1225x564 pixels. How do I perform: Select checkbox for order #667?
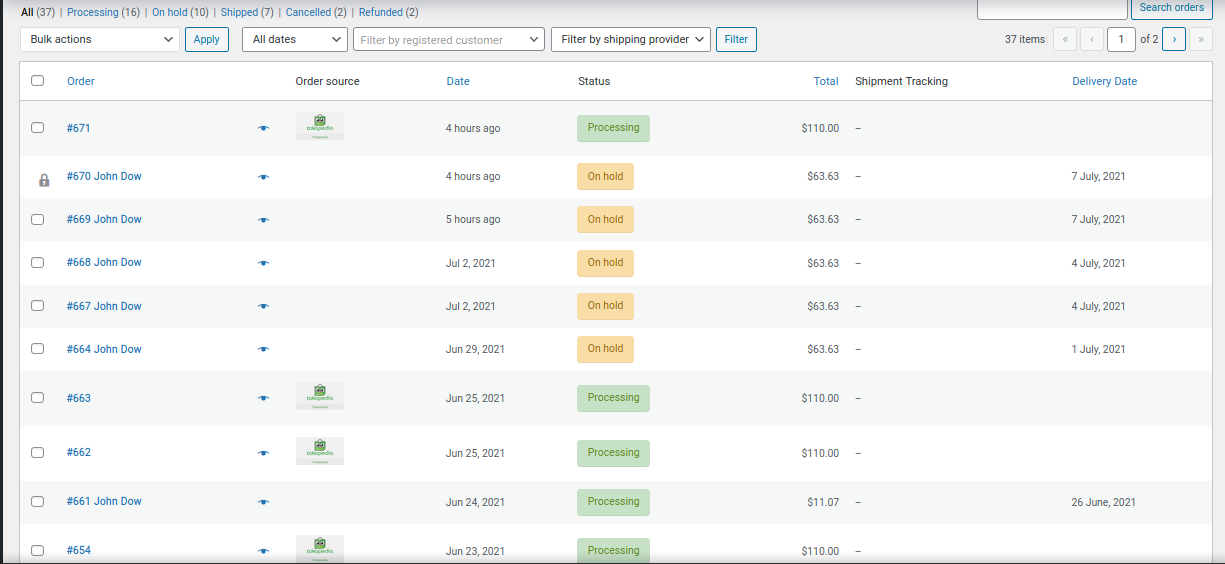(x=38, y=306)
